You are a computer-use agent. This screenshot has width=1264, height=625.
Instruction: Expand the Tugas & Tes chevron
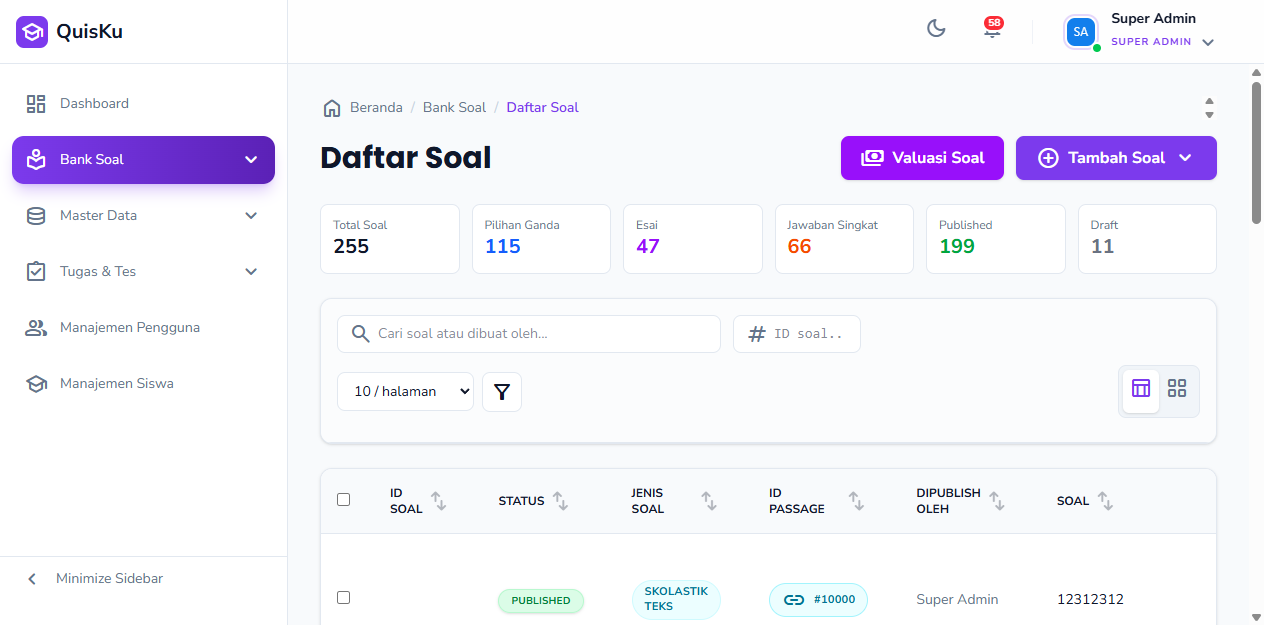[251, 272]
